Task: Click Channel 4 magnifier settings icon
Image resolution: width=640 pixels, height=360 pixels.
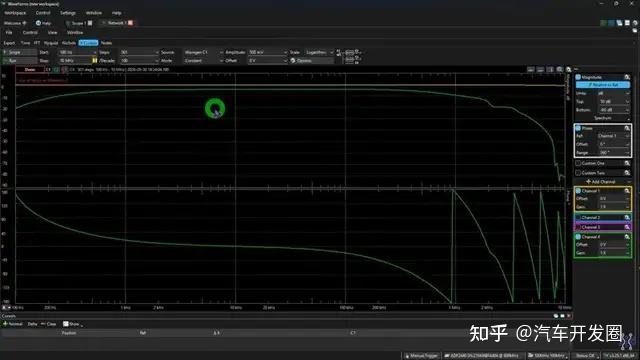Action: pyautogui.click(x=627, y=237)
